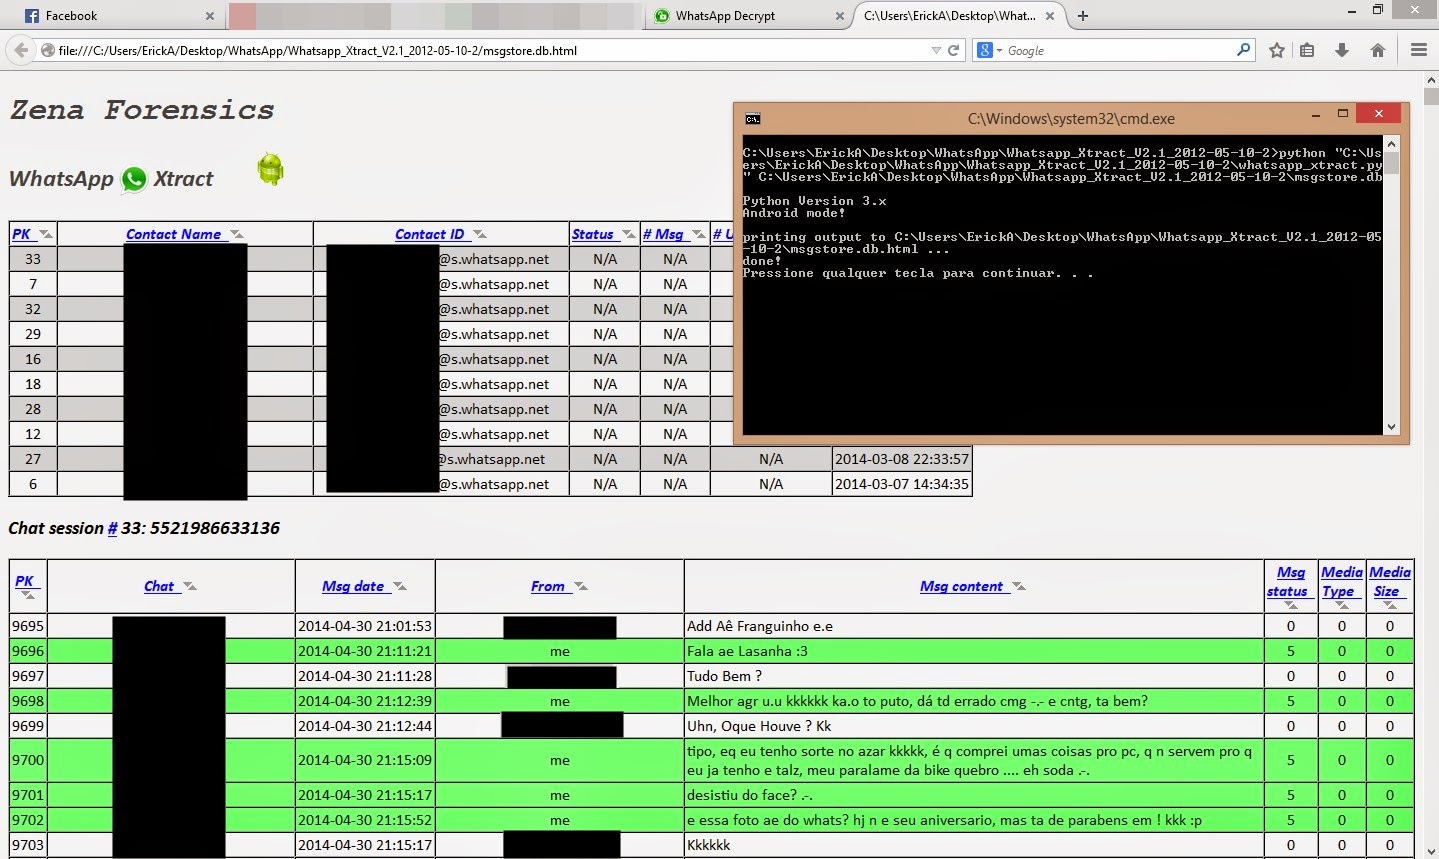Viewport: 1439px width, 859px height.
Task: Click browser page scrollbar up arrow
Action: point(1431,78)
